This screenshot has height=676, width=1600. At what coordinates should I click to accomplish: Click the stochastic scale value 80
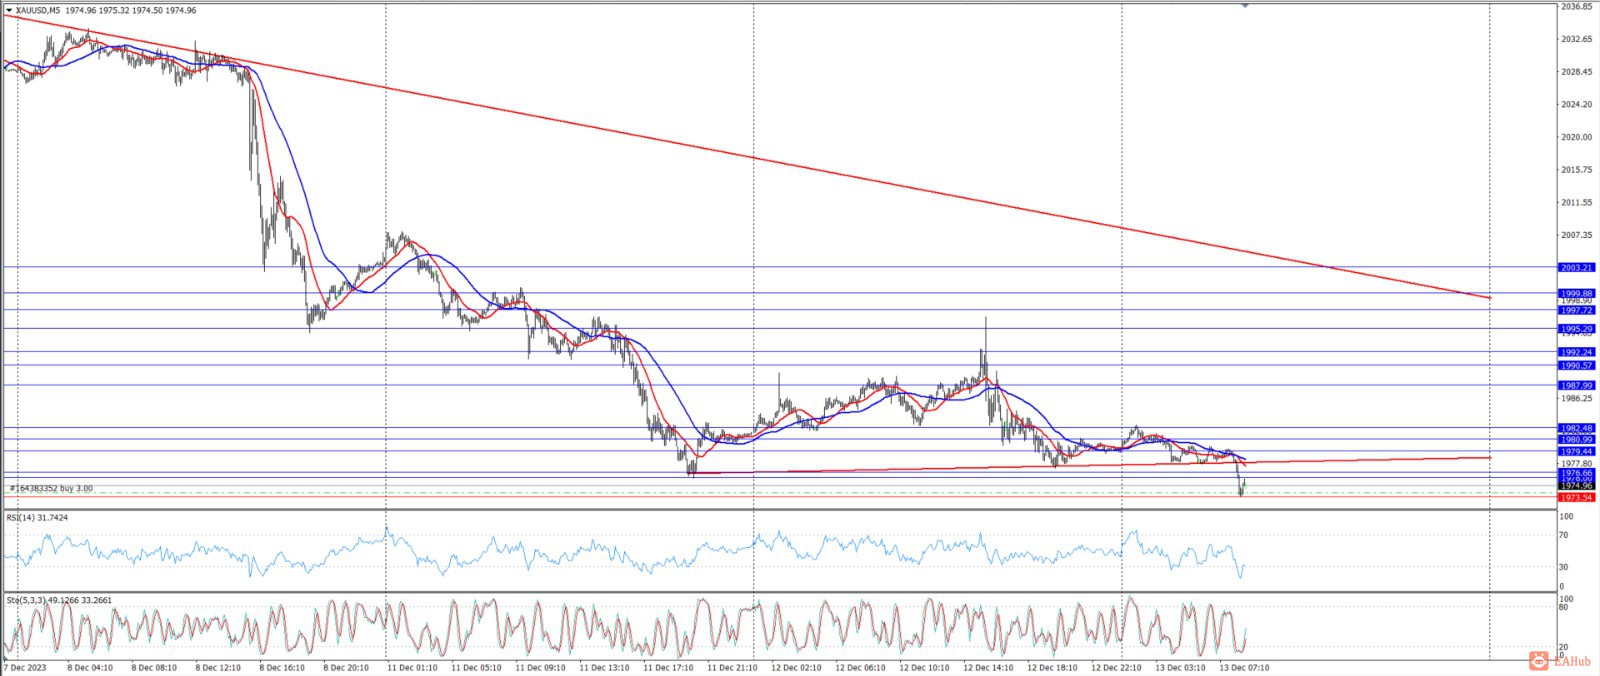pyautogui.click(x=1565, y=606)
